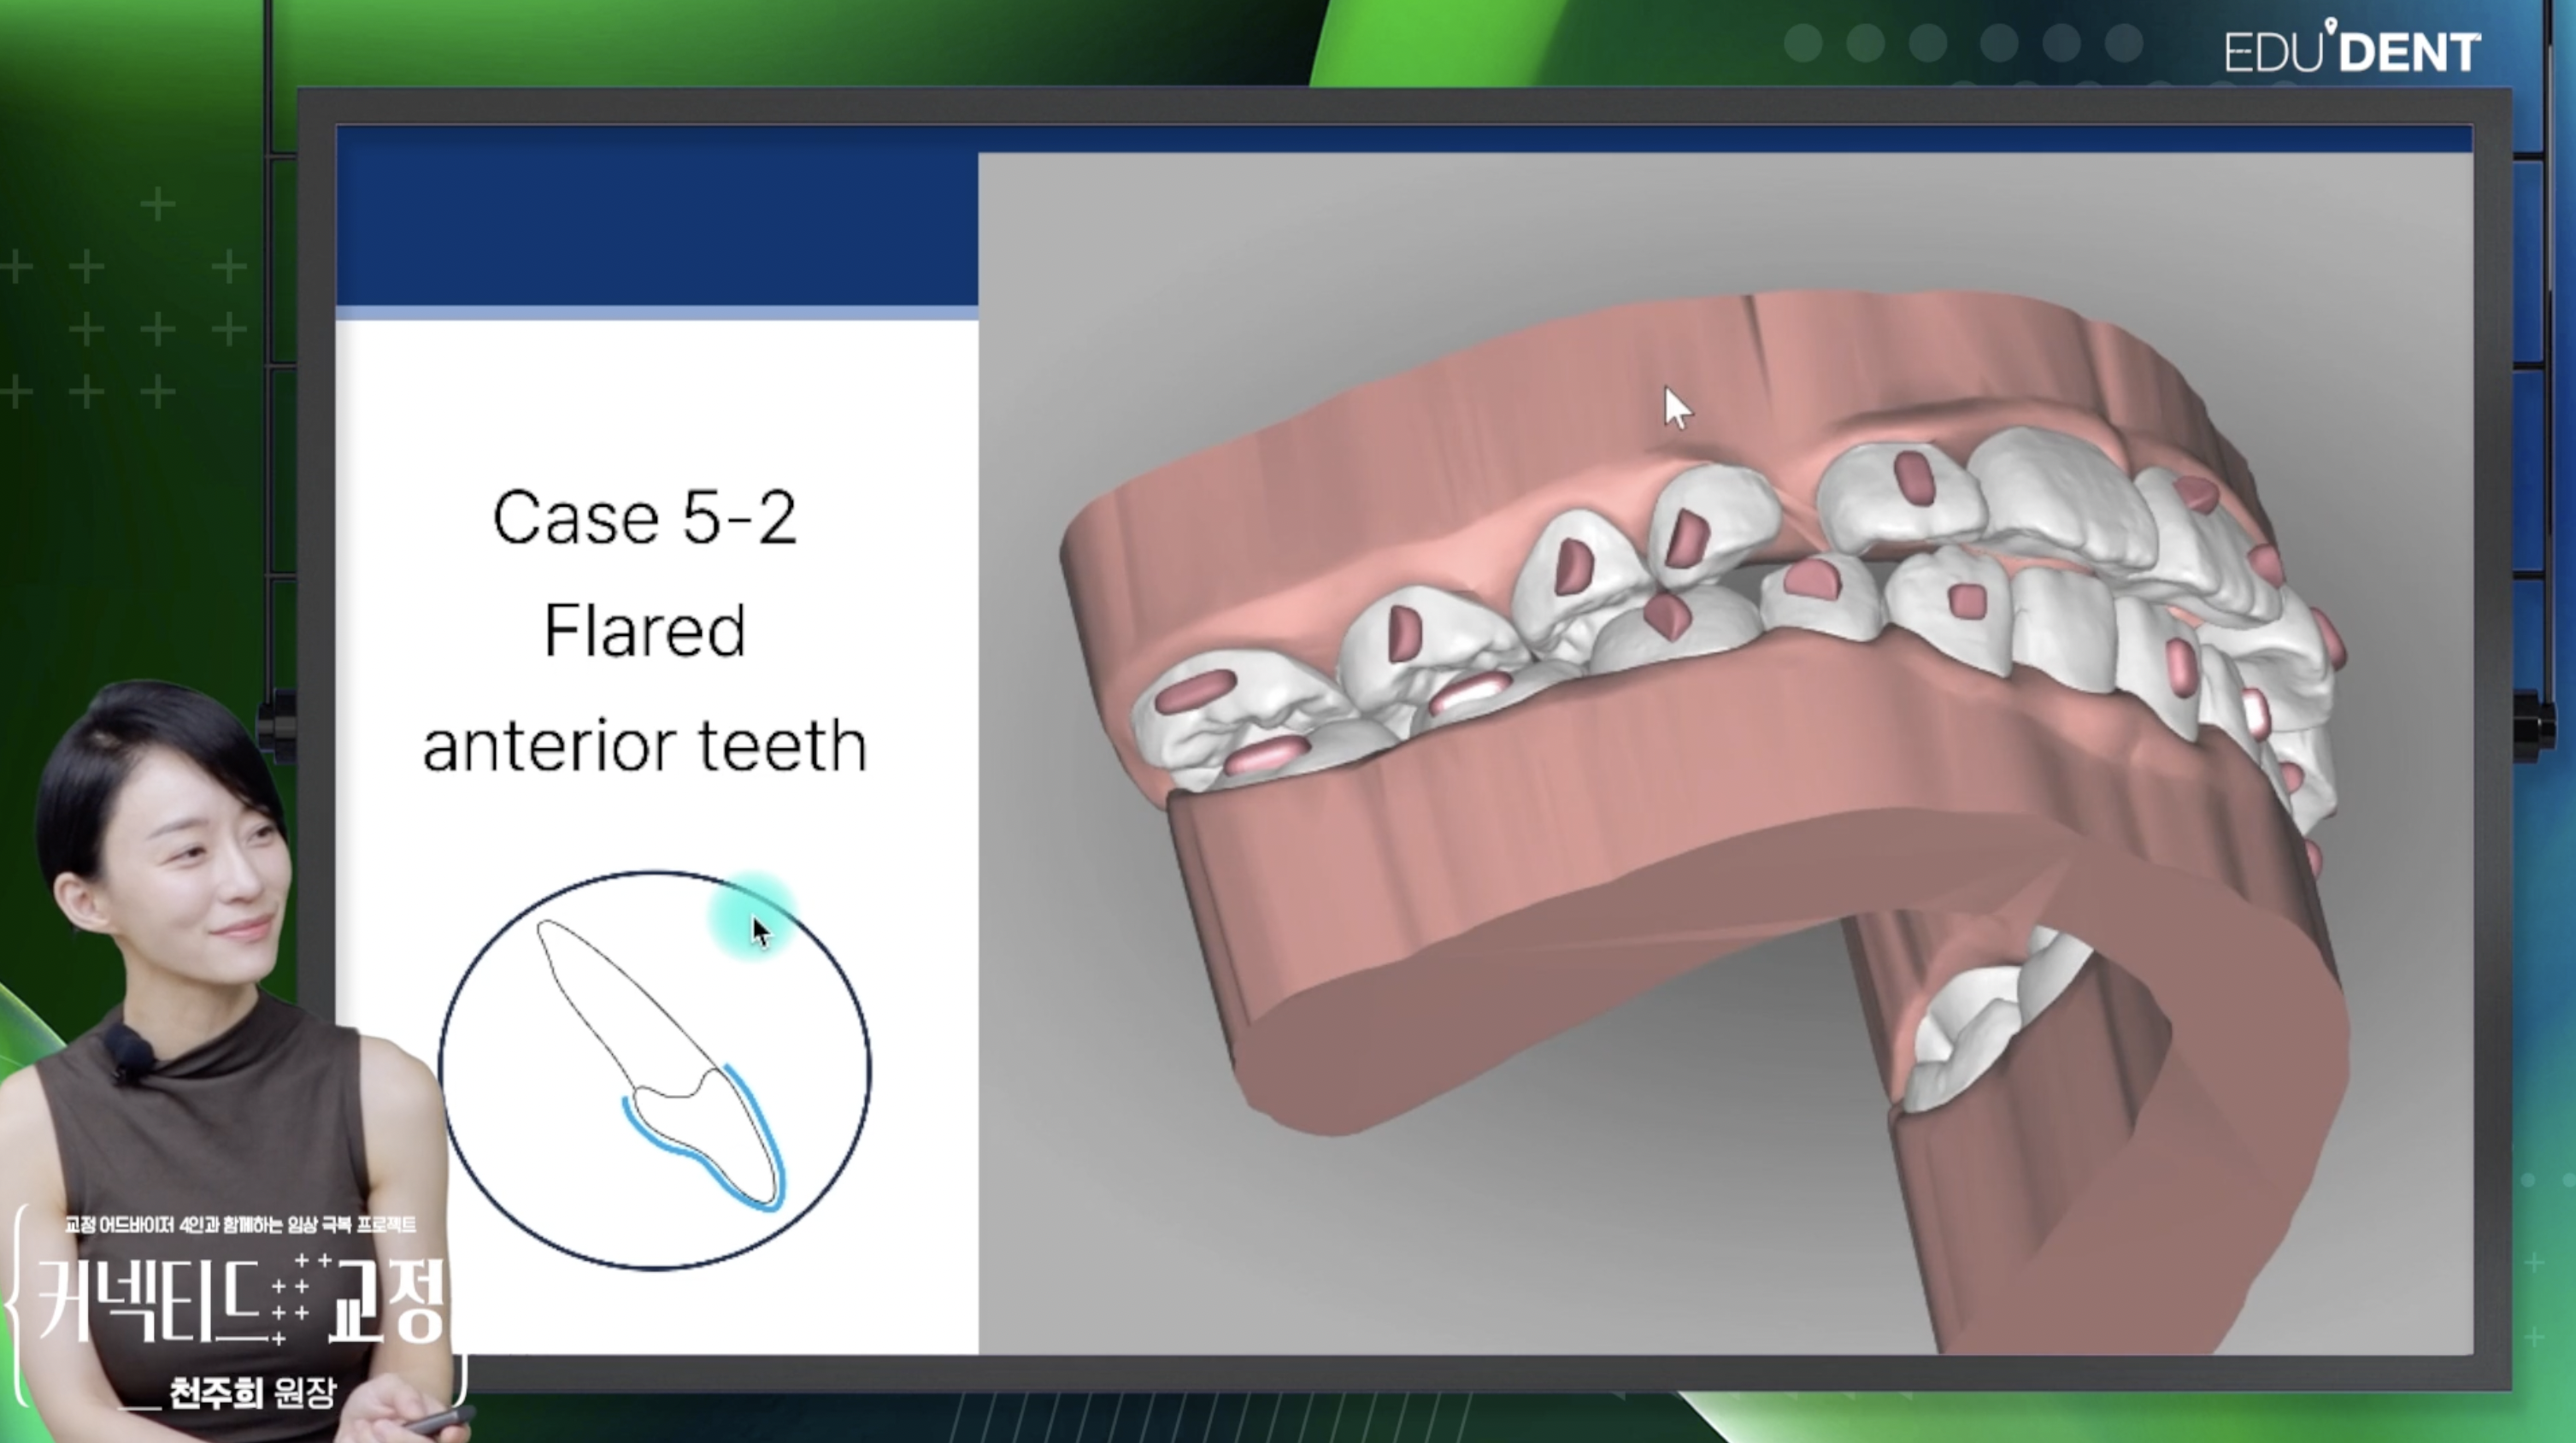Click the Korean subtitle line above the program title
This screenshot has width=2576, height=1443.
240,1224
